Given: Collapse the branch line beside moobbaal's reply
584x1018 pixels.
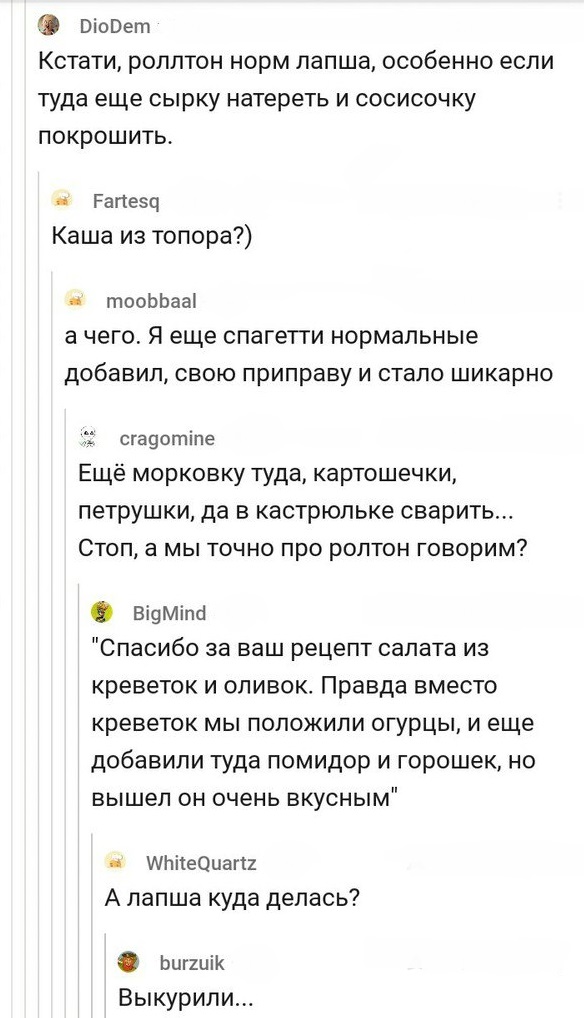Looking at the screenshot, I should pos(52,643).
